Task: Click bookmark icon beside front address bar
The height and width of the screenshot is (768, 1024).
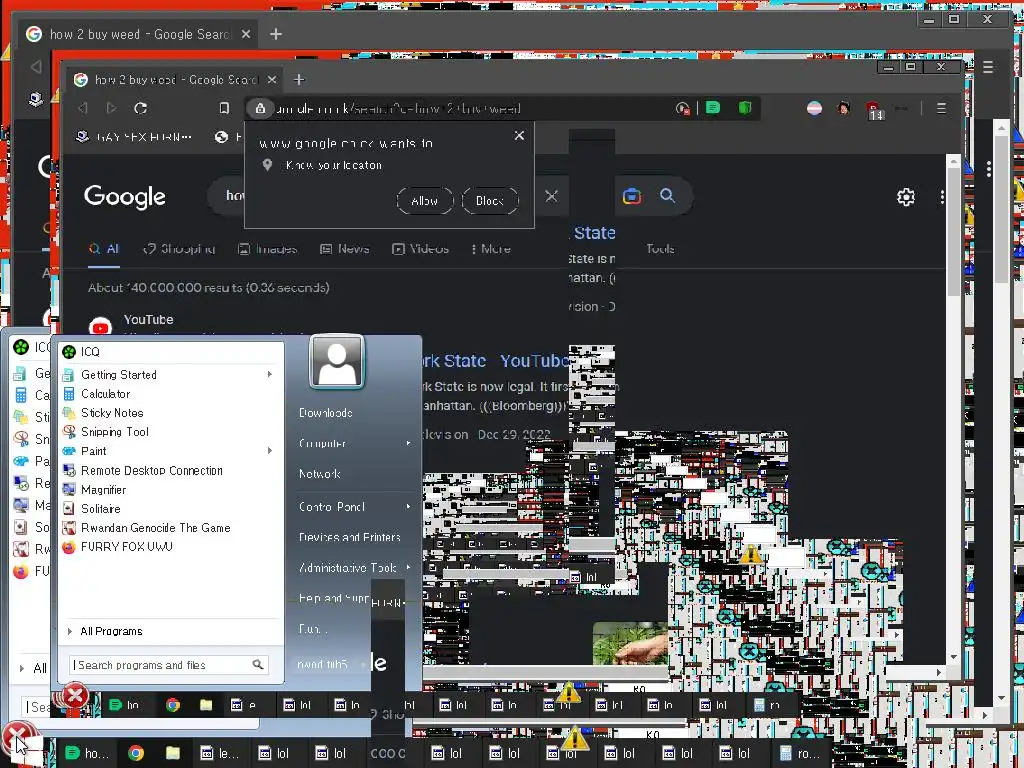Action: pos(224,108)
